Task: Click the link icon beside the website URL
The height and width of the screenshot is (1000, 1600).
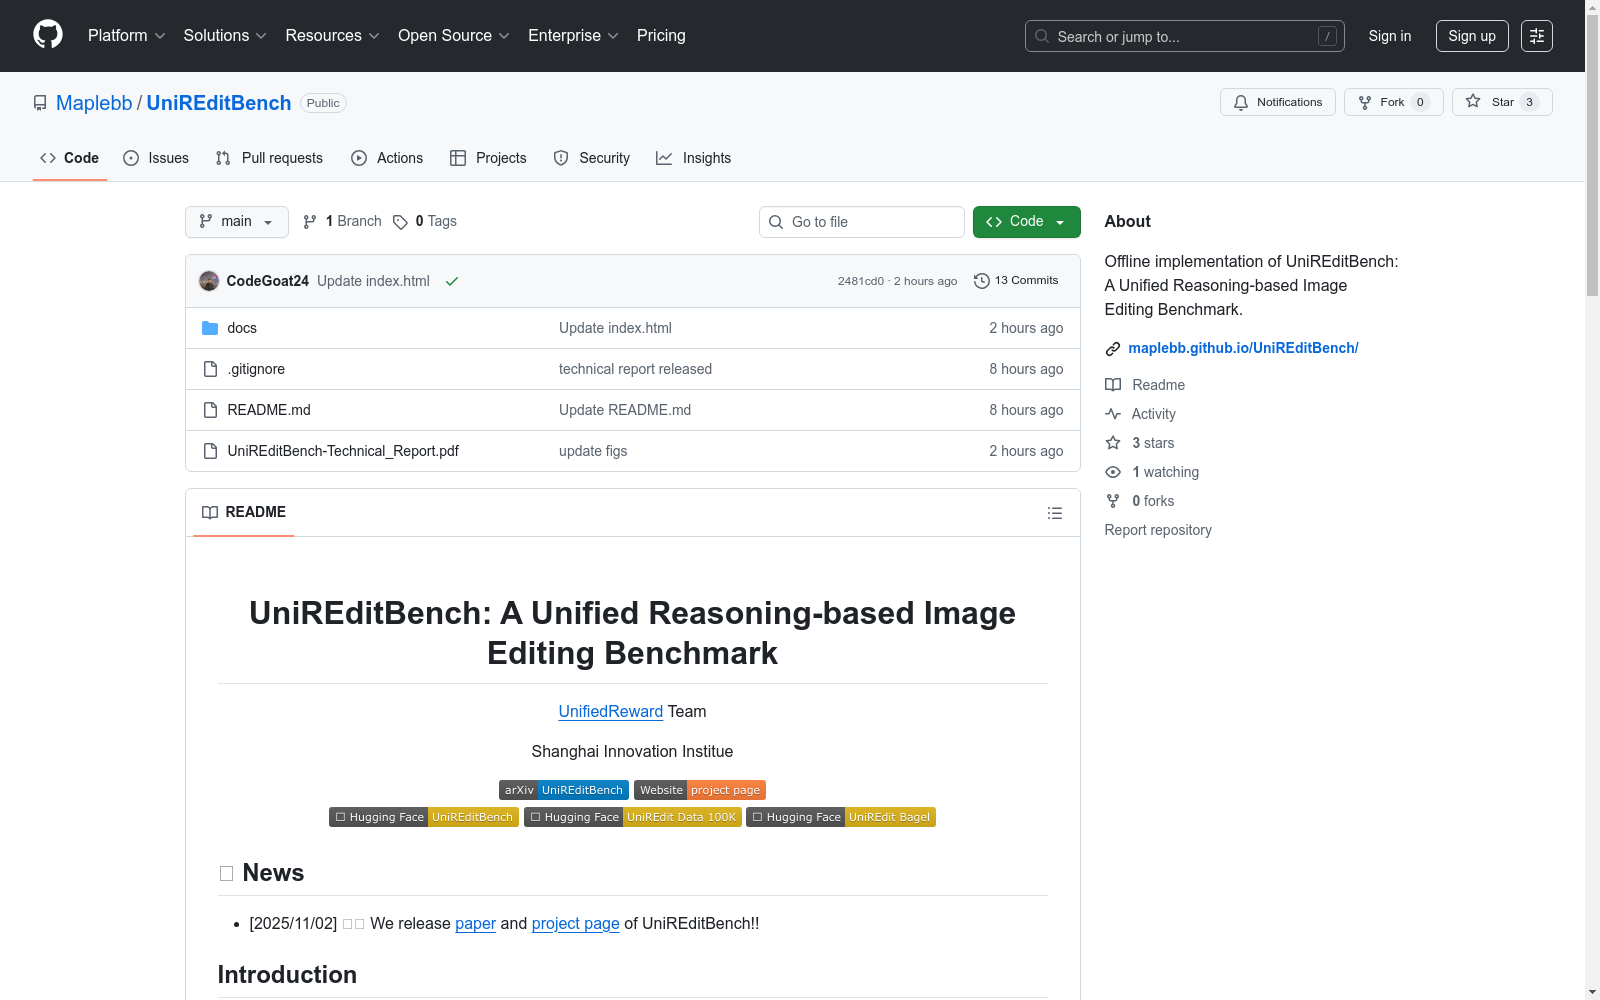Action: point(1112,348)
